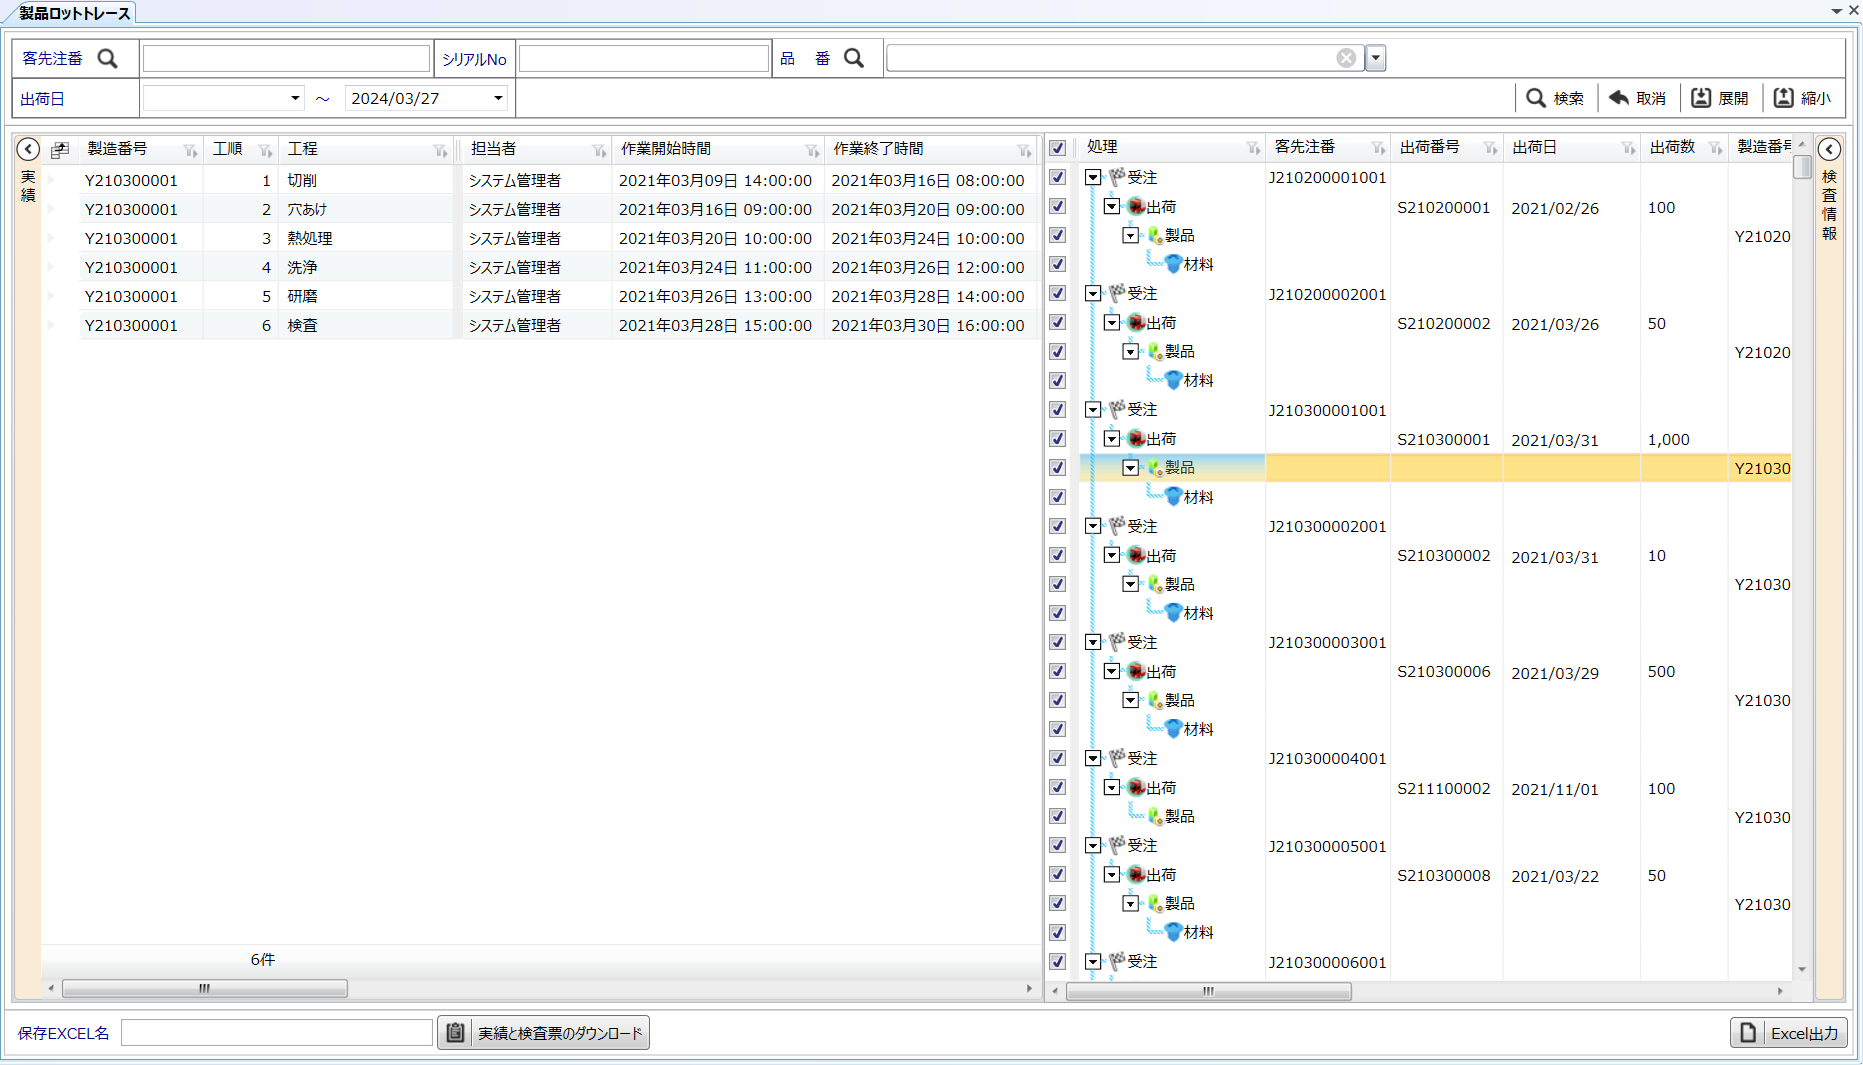Click the 検査情報 panel collapse arrow icon
The height and width of the screenshot is (1065, 1863).
coord(1829,149)
